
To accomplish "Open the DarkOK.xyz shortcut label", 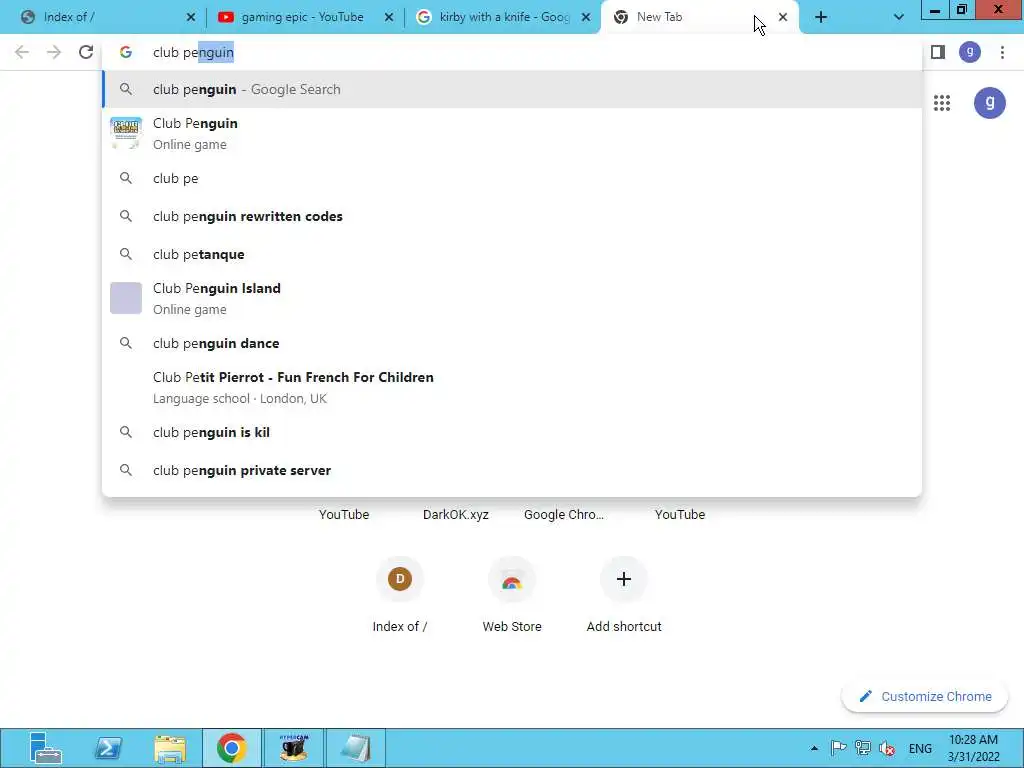I will coord(456,515).
